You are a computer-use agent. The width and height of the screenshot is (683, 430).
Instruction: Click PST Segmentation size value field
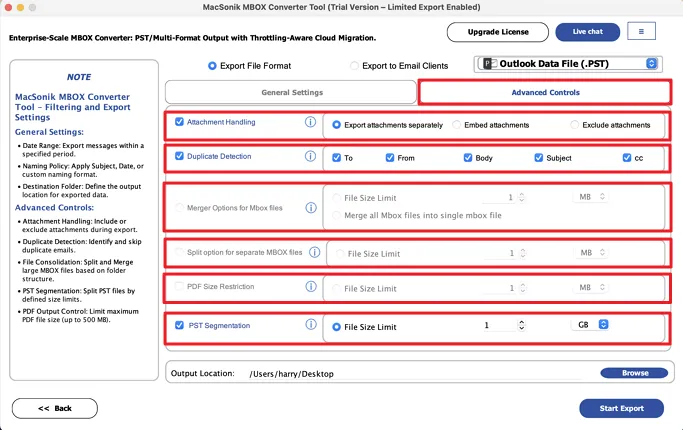pyautogui.click(x=499, y=325)
